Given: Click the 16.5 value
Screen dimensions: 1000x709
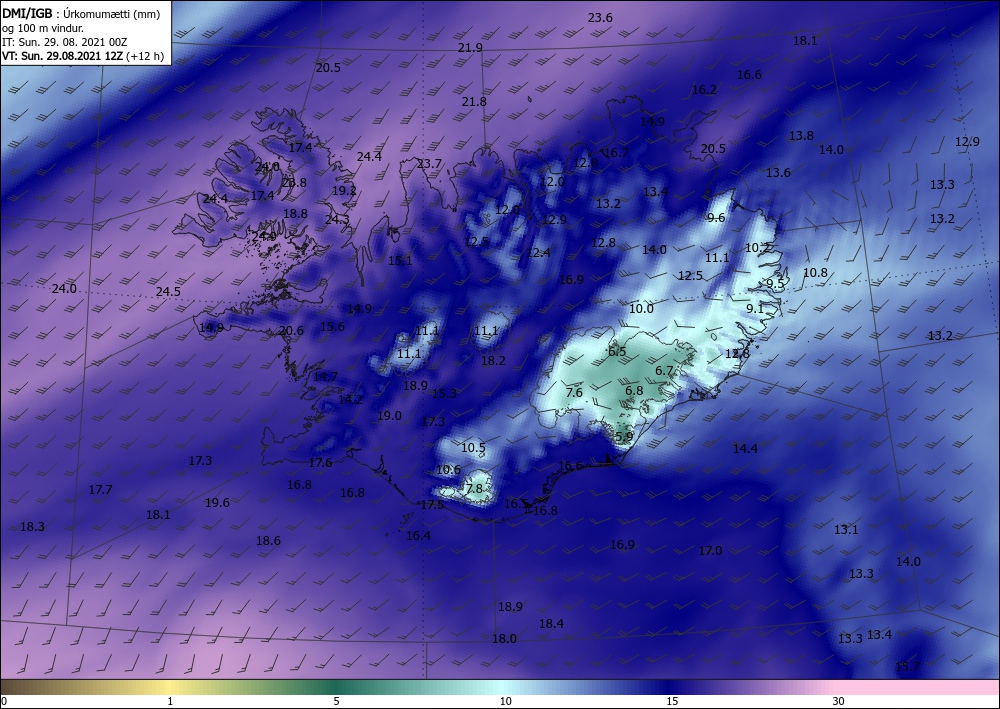Looking at the screenshot, I should [x=517, y=504].
